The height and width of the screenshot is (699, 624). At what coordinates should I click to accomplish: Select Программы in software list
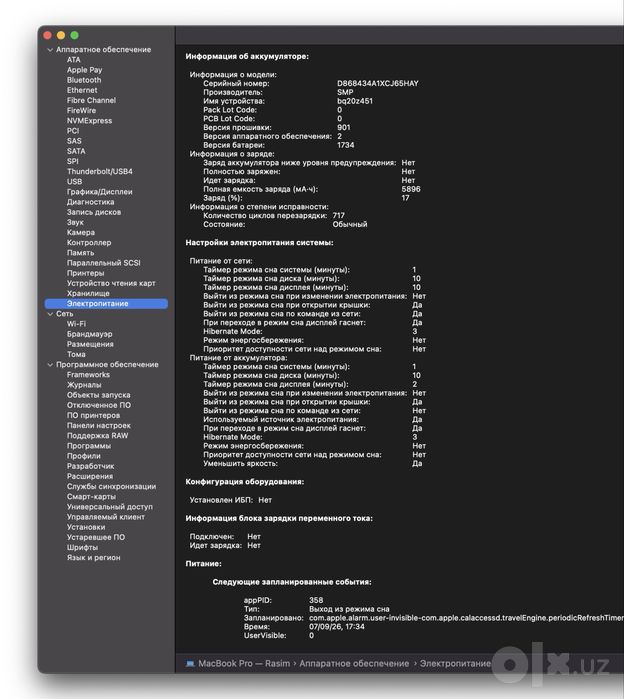coord(89,446)
